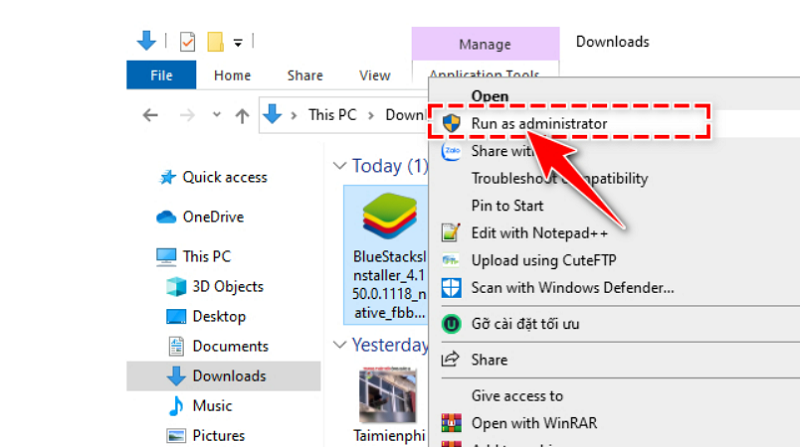Viewport: 800px width, 447px height.
Task: Collapse the Yesterday file group
Action: pyautogui.click(x=339, y=345)
